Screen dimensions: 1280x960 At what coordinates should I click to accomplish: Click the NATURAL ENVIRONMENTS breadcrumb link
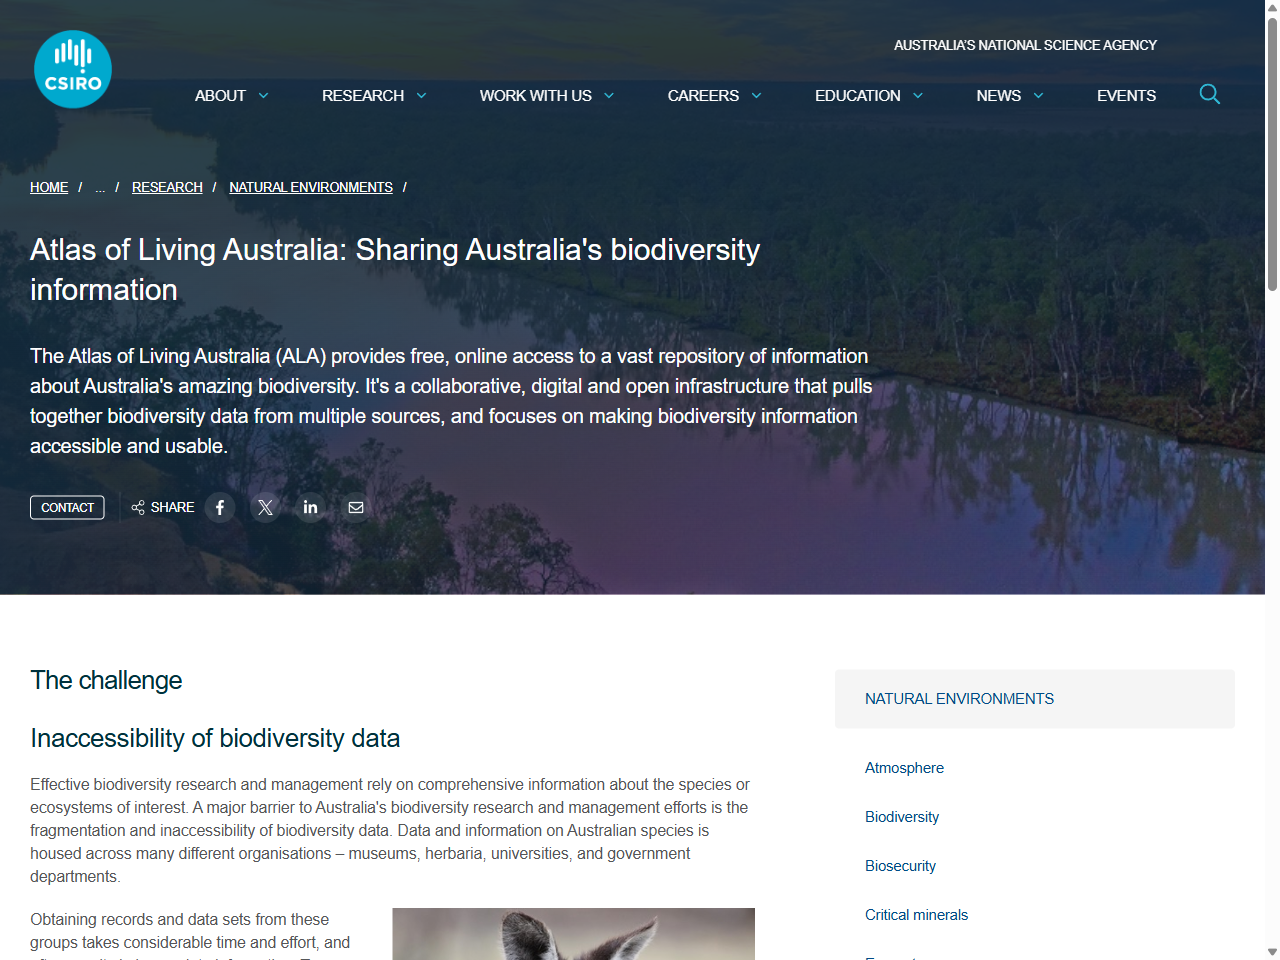click(311, 187)
